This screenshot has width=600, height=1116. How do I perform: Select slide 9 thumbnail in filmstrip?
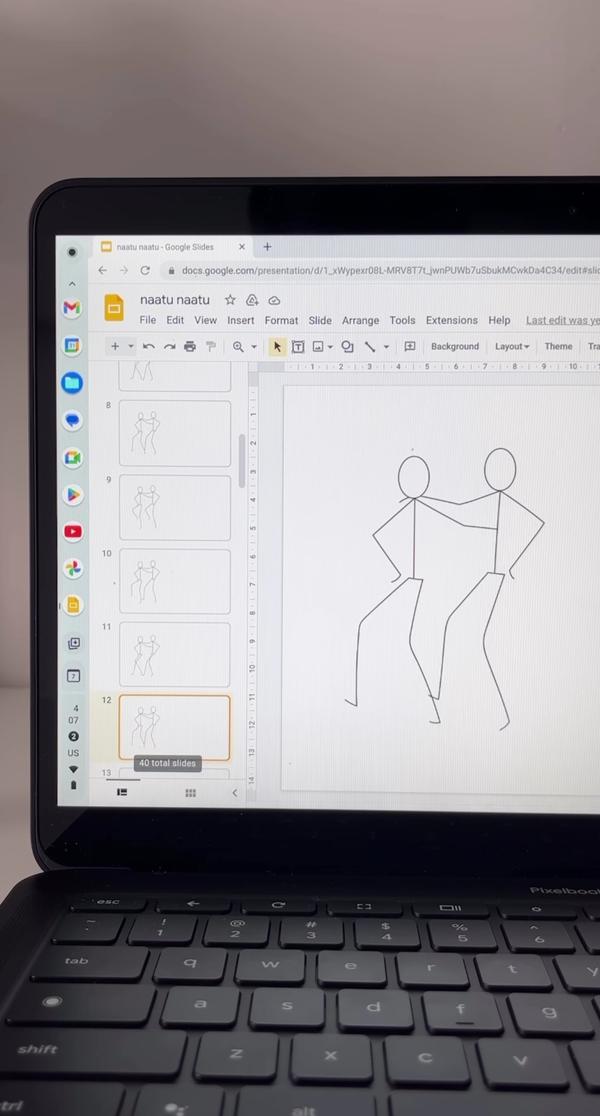coord(174,507)
